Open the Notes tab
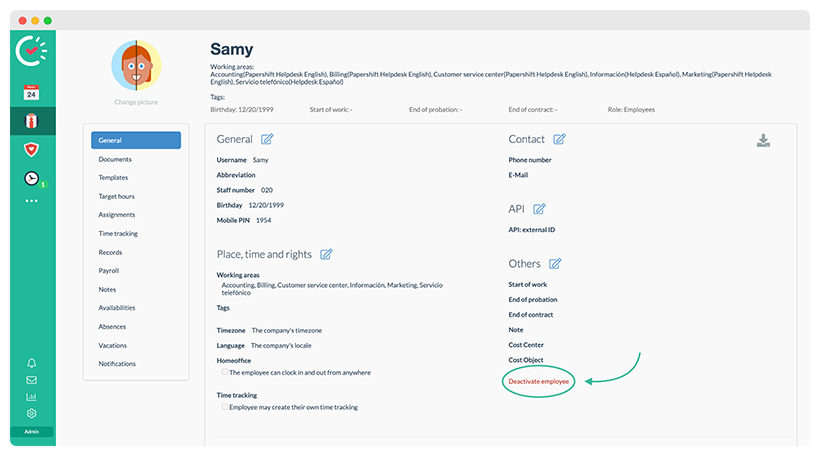Viewport: 820px width, 456px height. (107, 289)
